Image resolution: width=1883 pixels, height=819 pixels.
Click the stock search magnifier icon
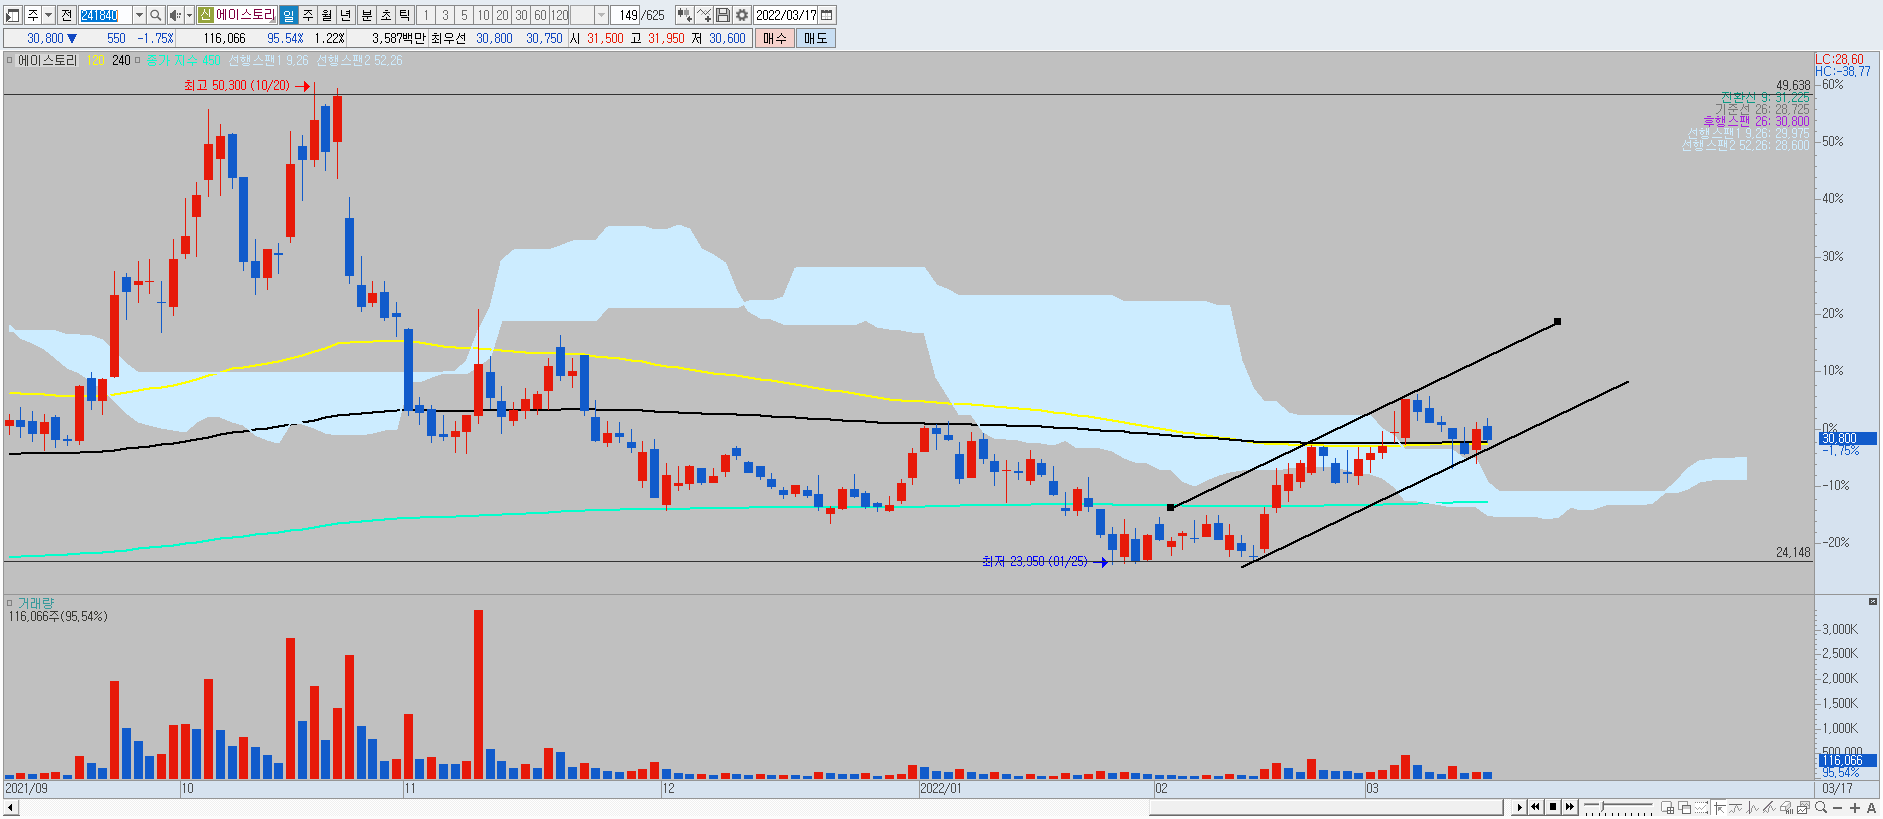tap(156, 15)
